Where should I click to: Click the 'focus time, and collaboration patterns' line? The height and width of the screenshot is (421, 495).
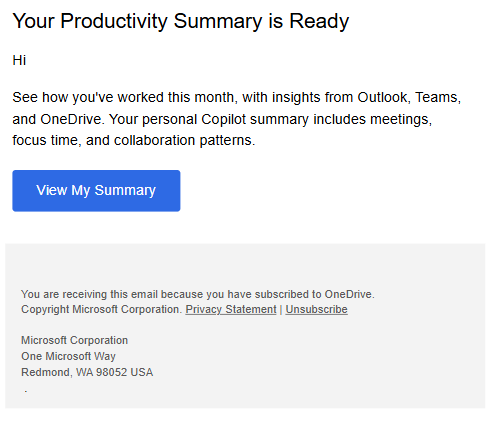(x=134, y=140)
